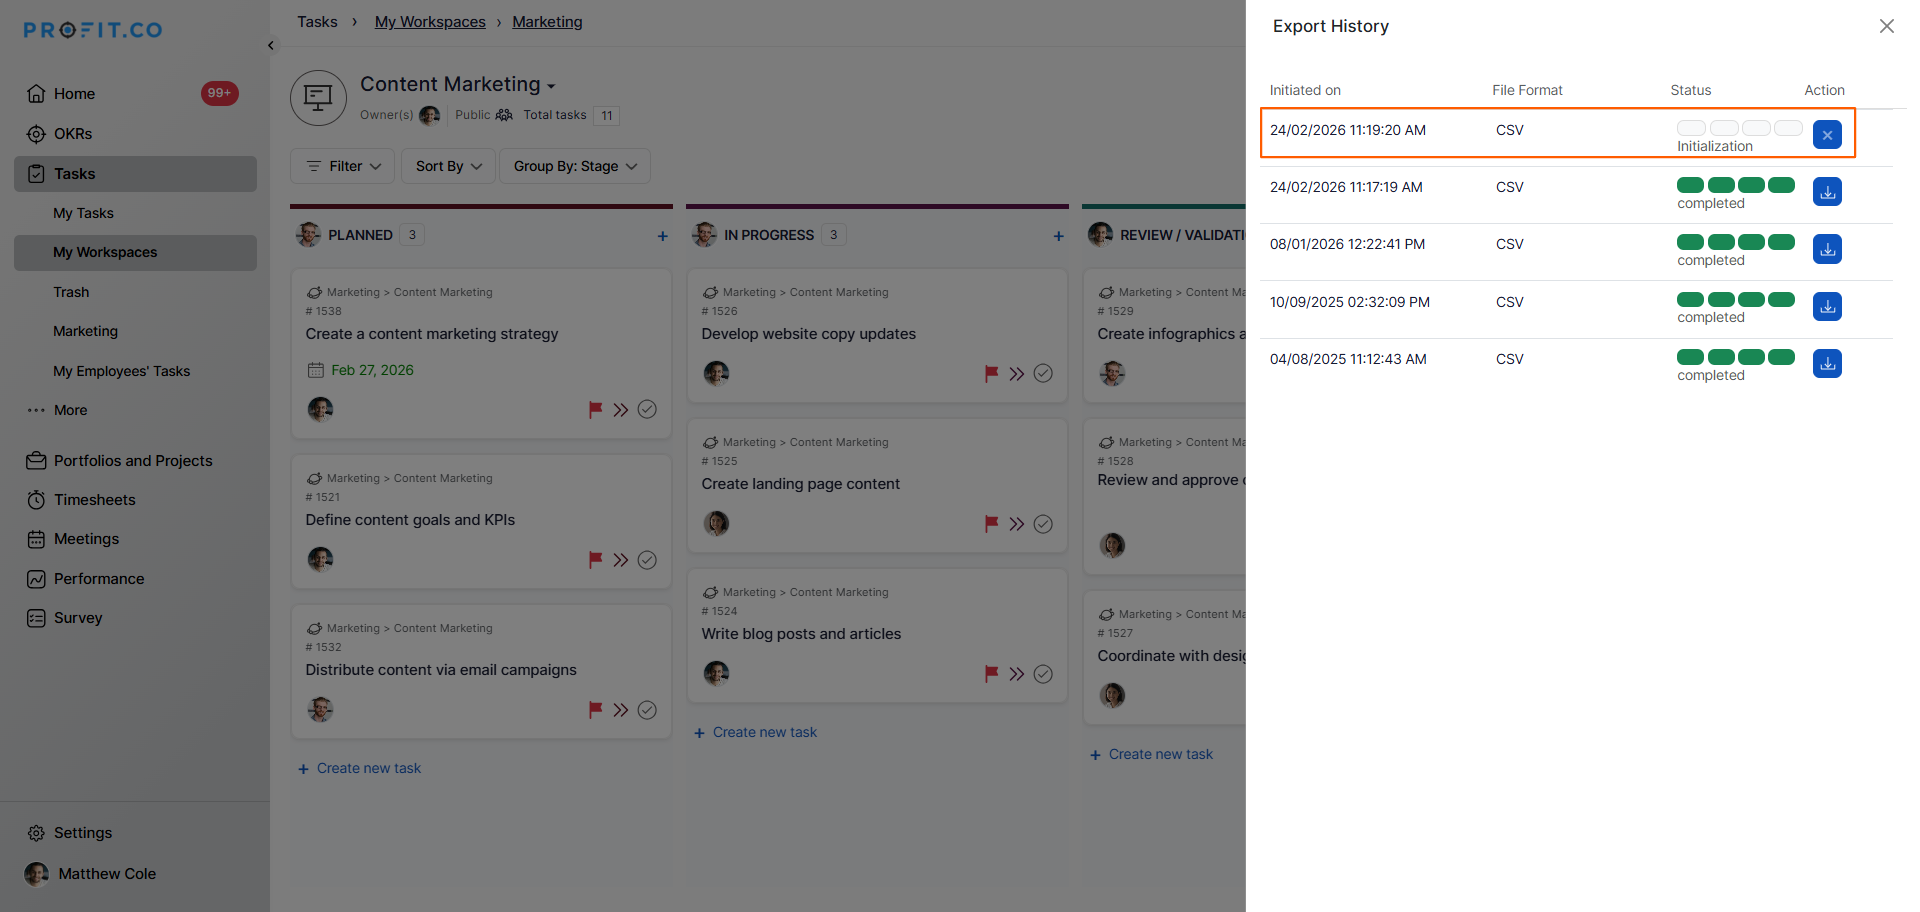The image size is (1920, 912).
Task: Open the Sort By dropdown
Action: coord(449,166)
